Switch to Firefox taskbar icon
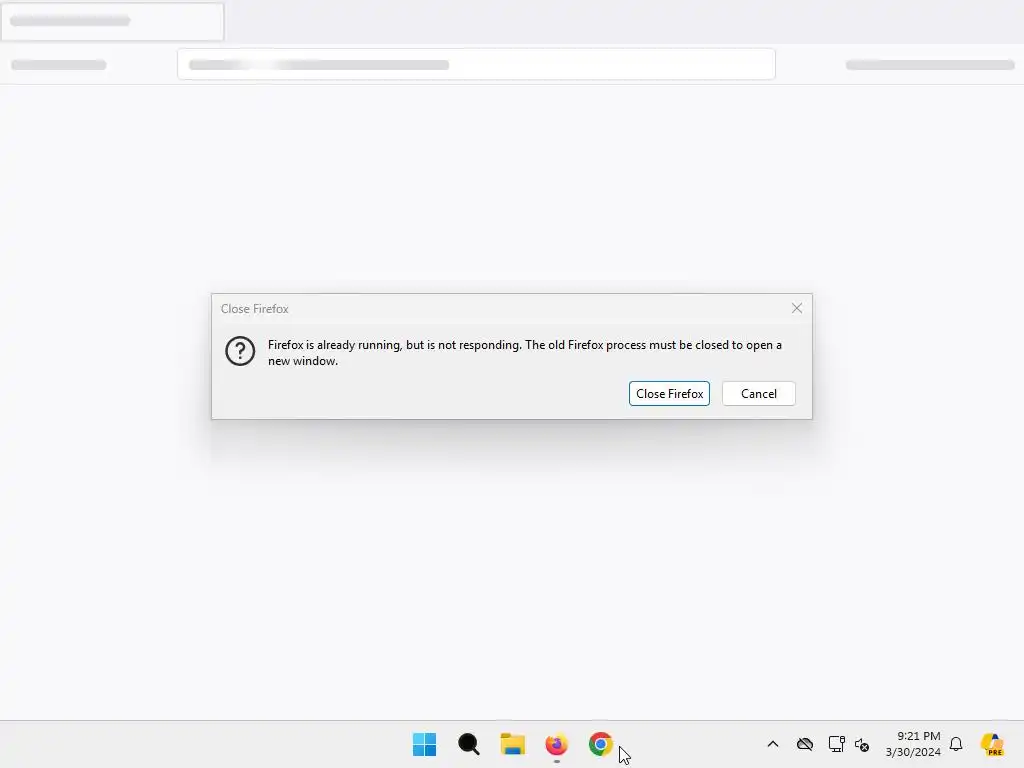Image resolution: width=1024 pixels, height=768 pixels. tap(556, 744)
